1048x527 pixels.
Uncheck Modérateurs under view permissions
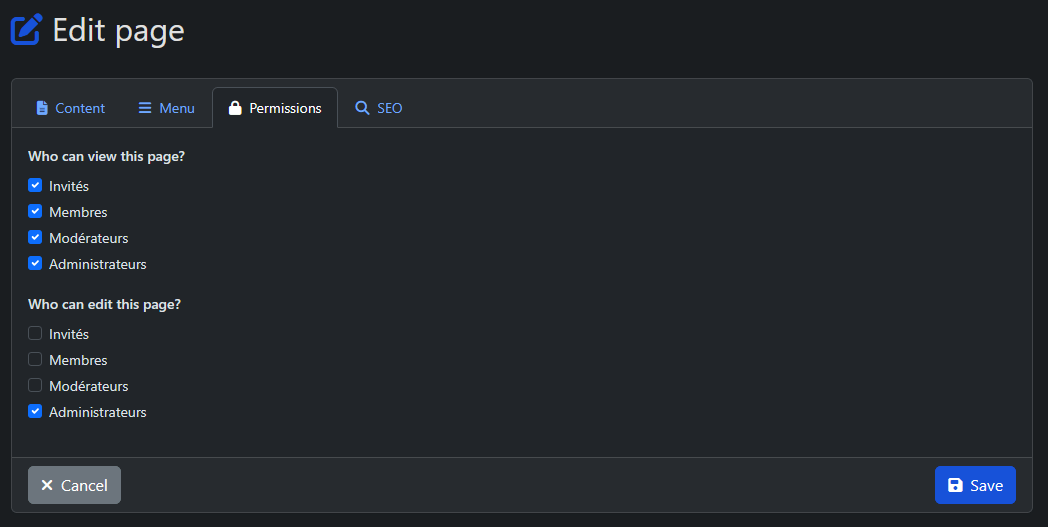pyautogui.click(x=35, y=237)
